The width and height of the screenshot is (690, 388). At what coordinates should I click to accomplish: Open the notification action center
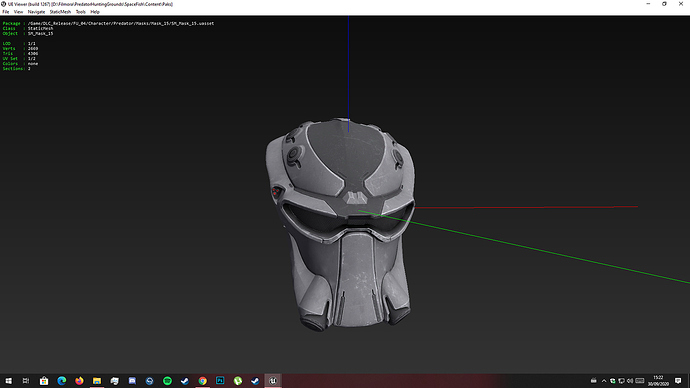tap(678, 381)
